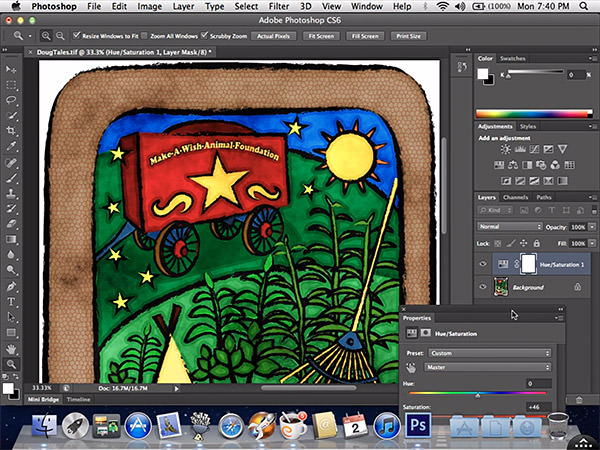Click the Fill Screen button
This screenshot has width=600, height=450.
(365, 36)
